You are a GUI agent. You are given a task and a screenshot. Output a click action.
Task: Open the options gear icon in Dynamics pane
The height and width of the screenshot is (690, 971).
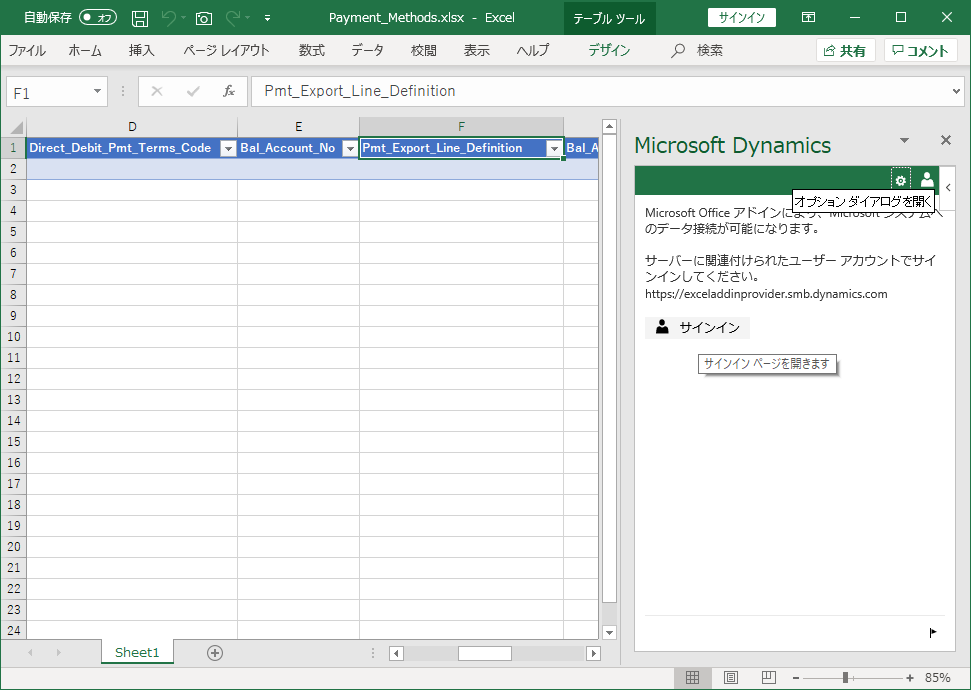tap(900, 180)
